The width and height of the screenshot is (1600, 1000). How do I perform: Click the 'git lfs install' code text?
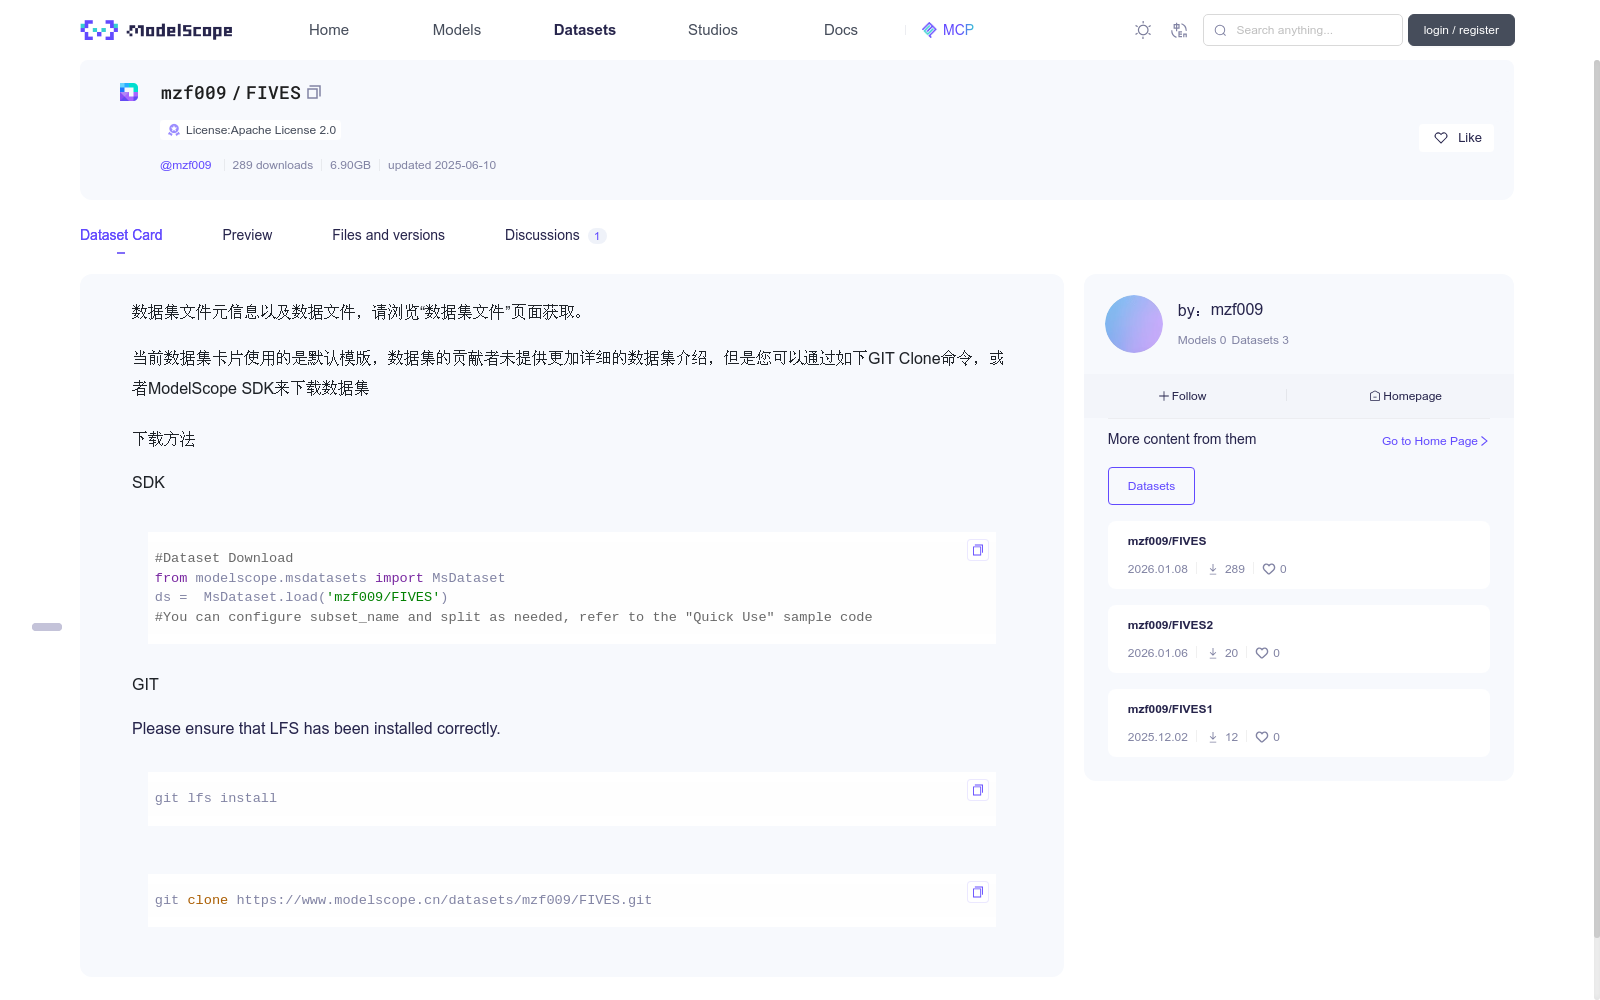[x=216, y=798]
